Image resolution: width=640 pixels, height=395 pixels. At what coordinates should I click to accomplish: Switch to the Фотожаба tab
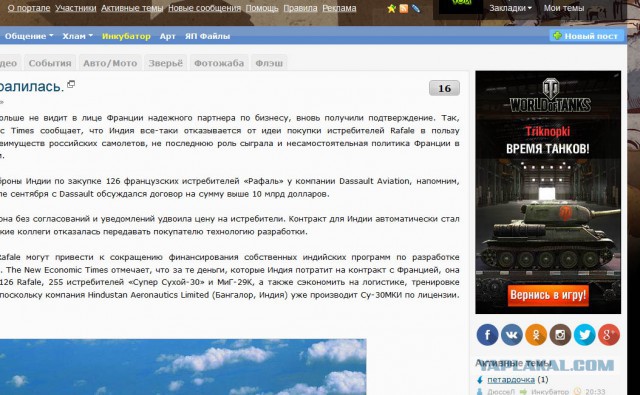219,63
